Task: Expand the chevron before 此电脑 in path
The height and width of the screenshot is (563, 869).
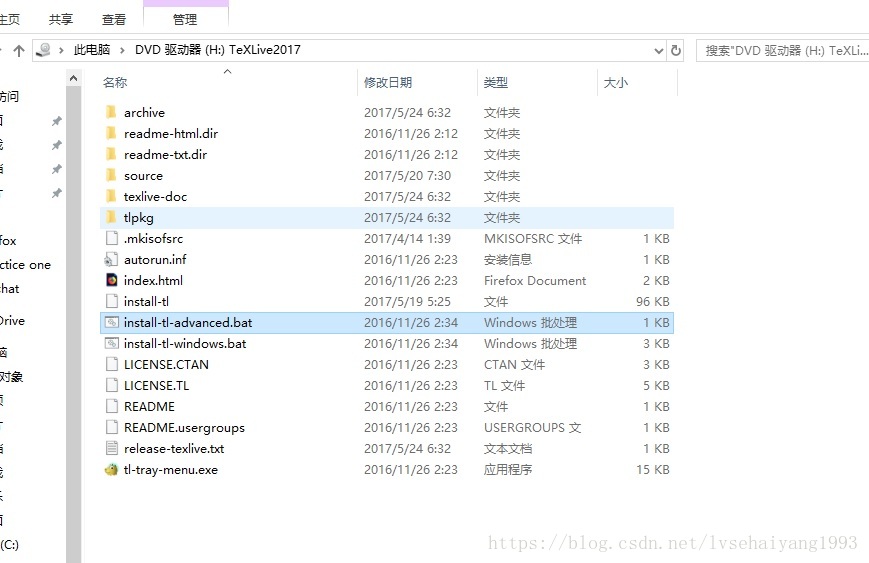Action: [61, 50]
